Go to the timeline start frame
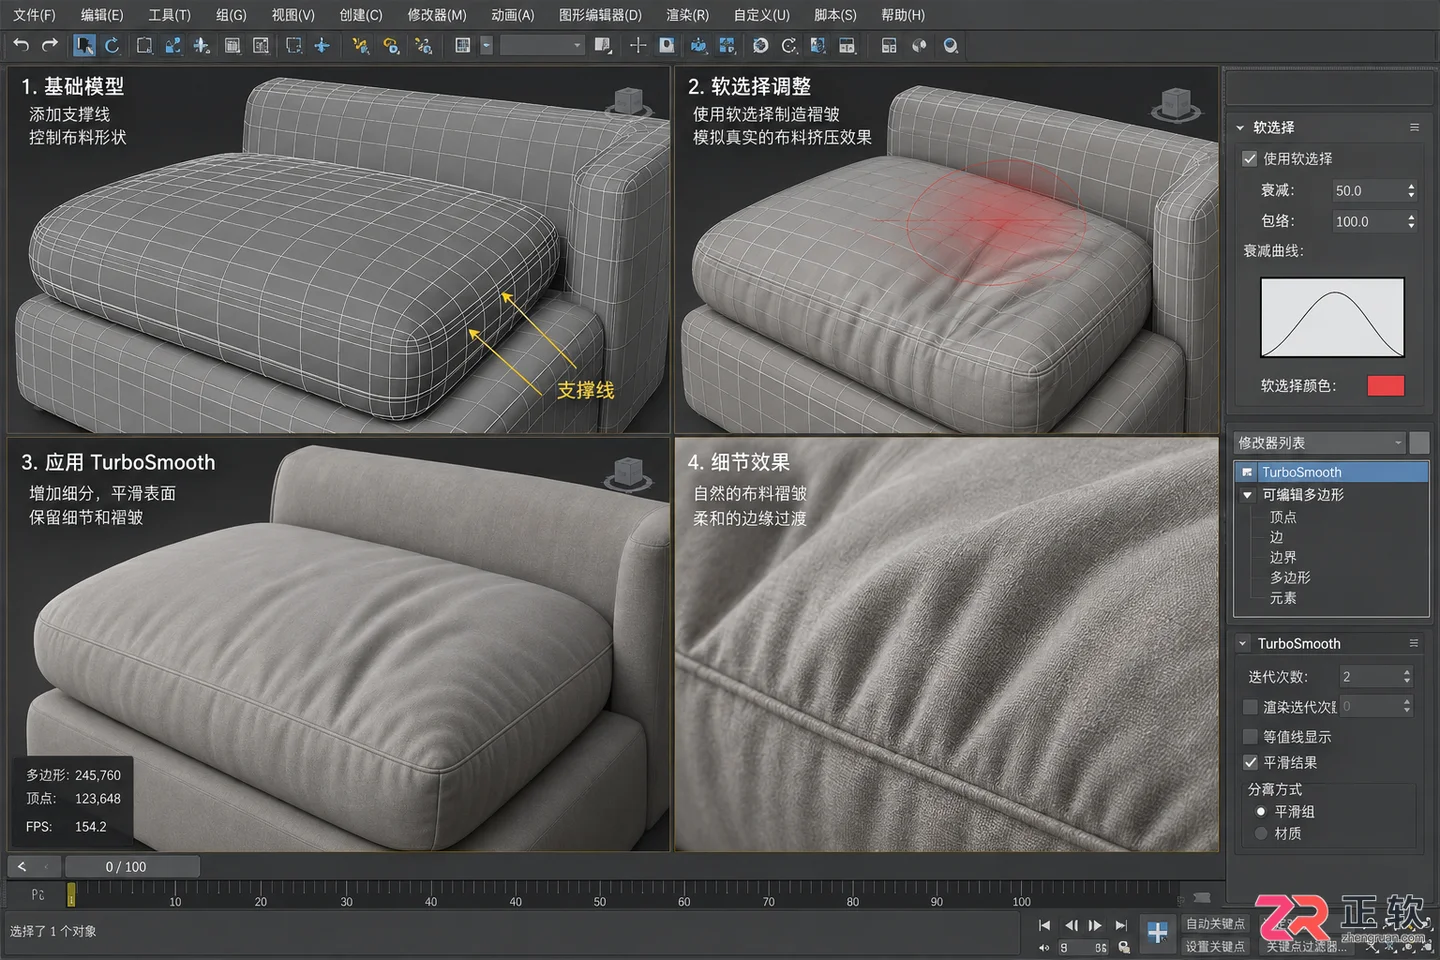Image resolution: width=1440 pixels, height=960 pixels. [1044, 925]
